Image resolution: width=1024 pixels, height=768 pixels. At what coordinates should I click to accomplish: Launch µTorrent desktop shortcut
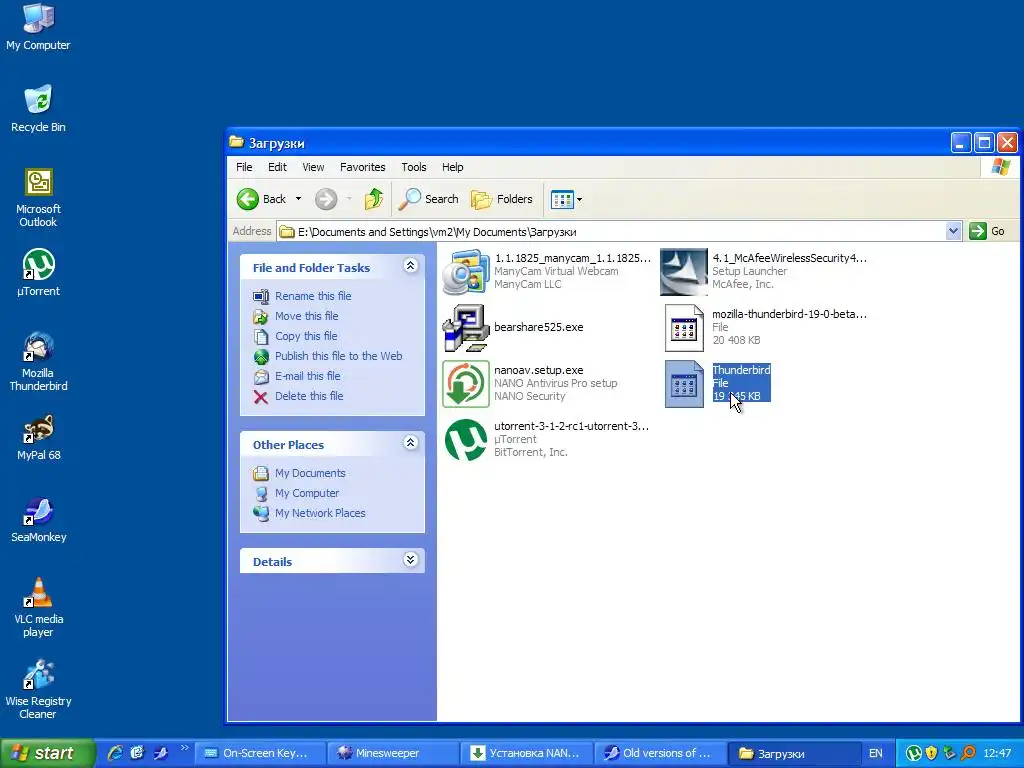coord(38,272)
